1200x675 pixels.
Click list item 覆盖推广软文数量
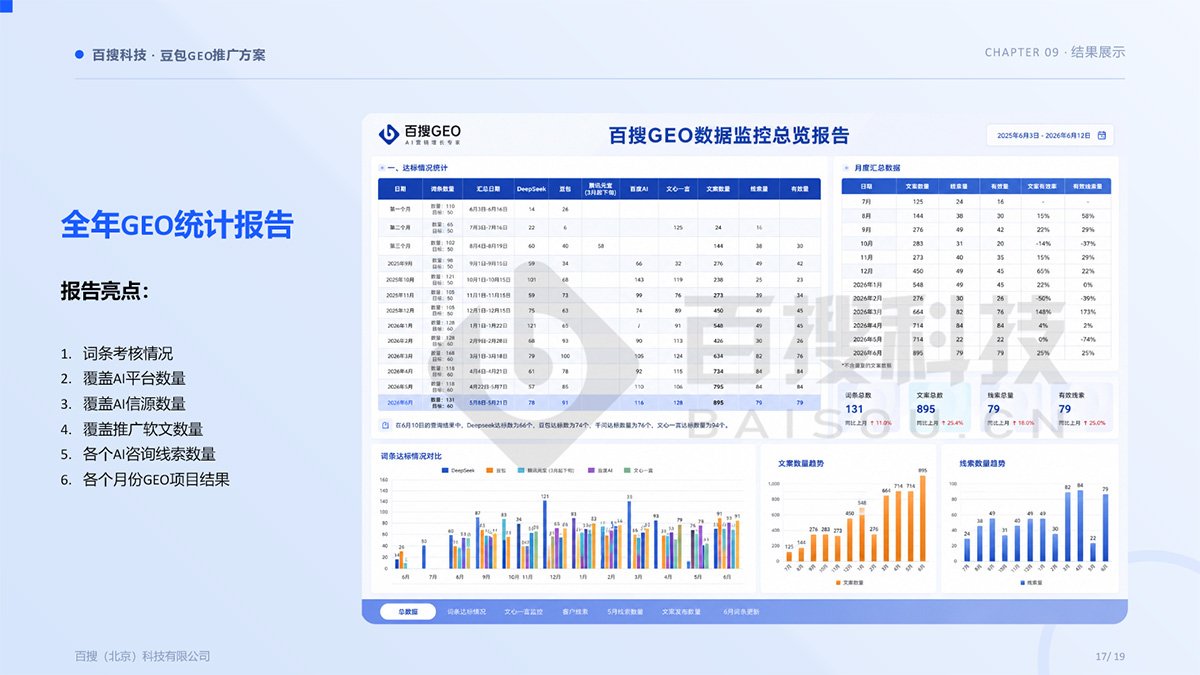click(x=143, y=429)
